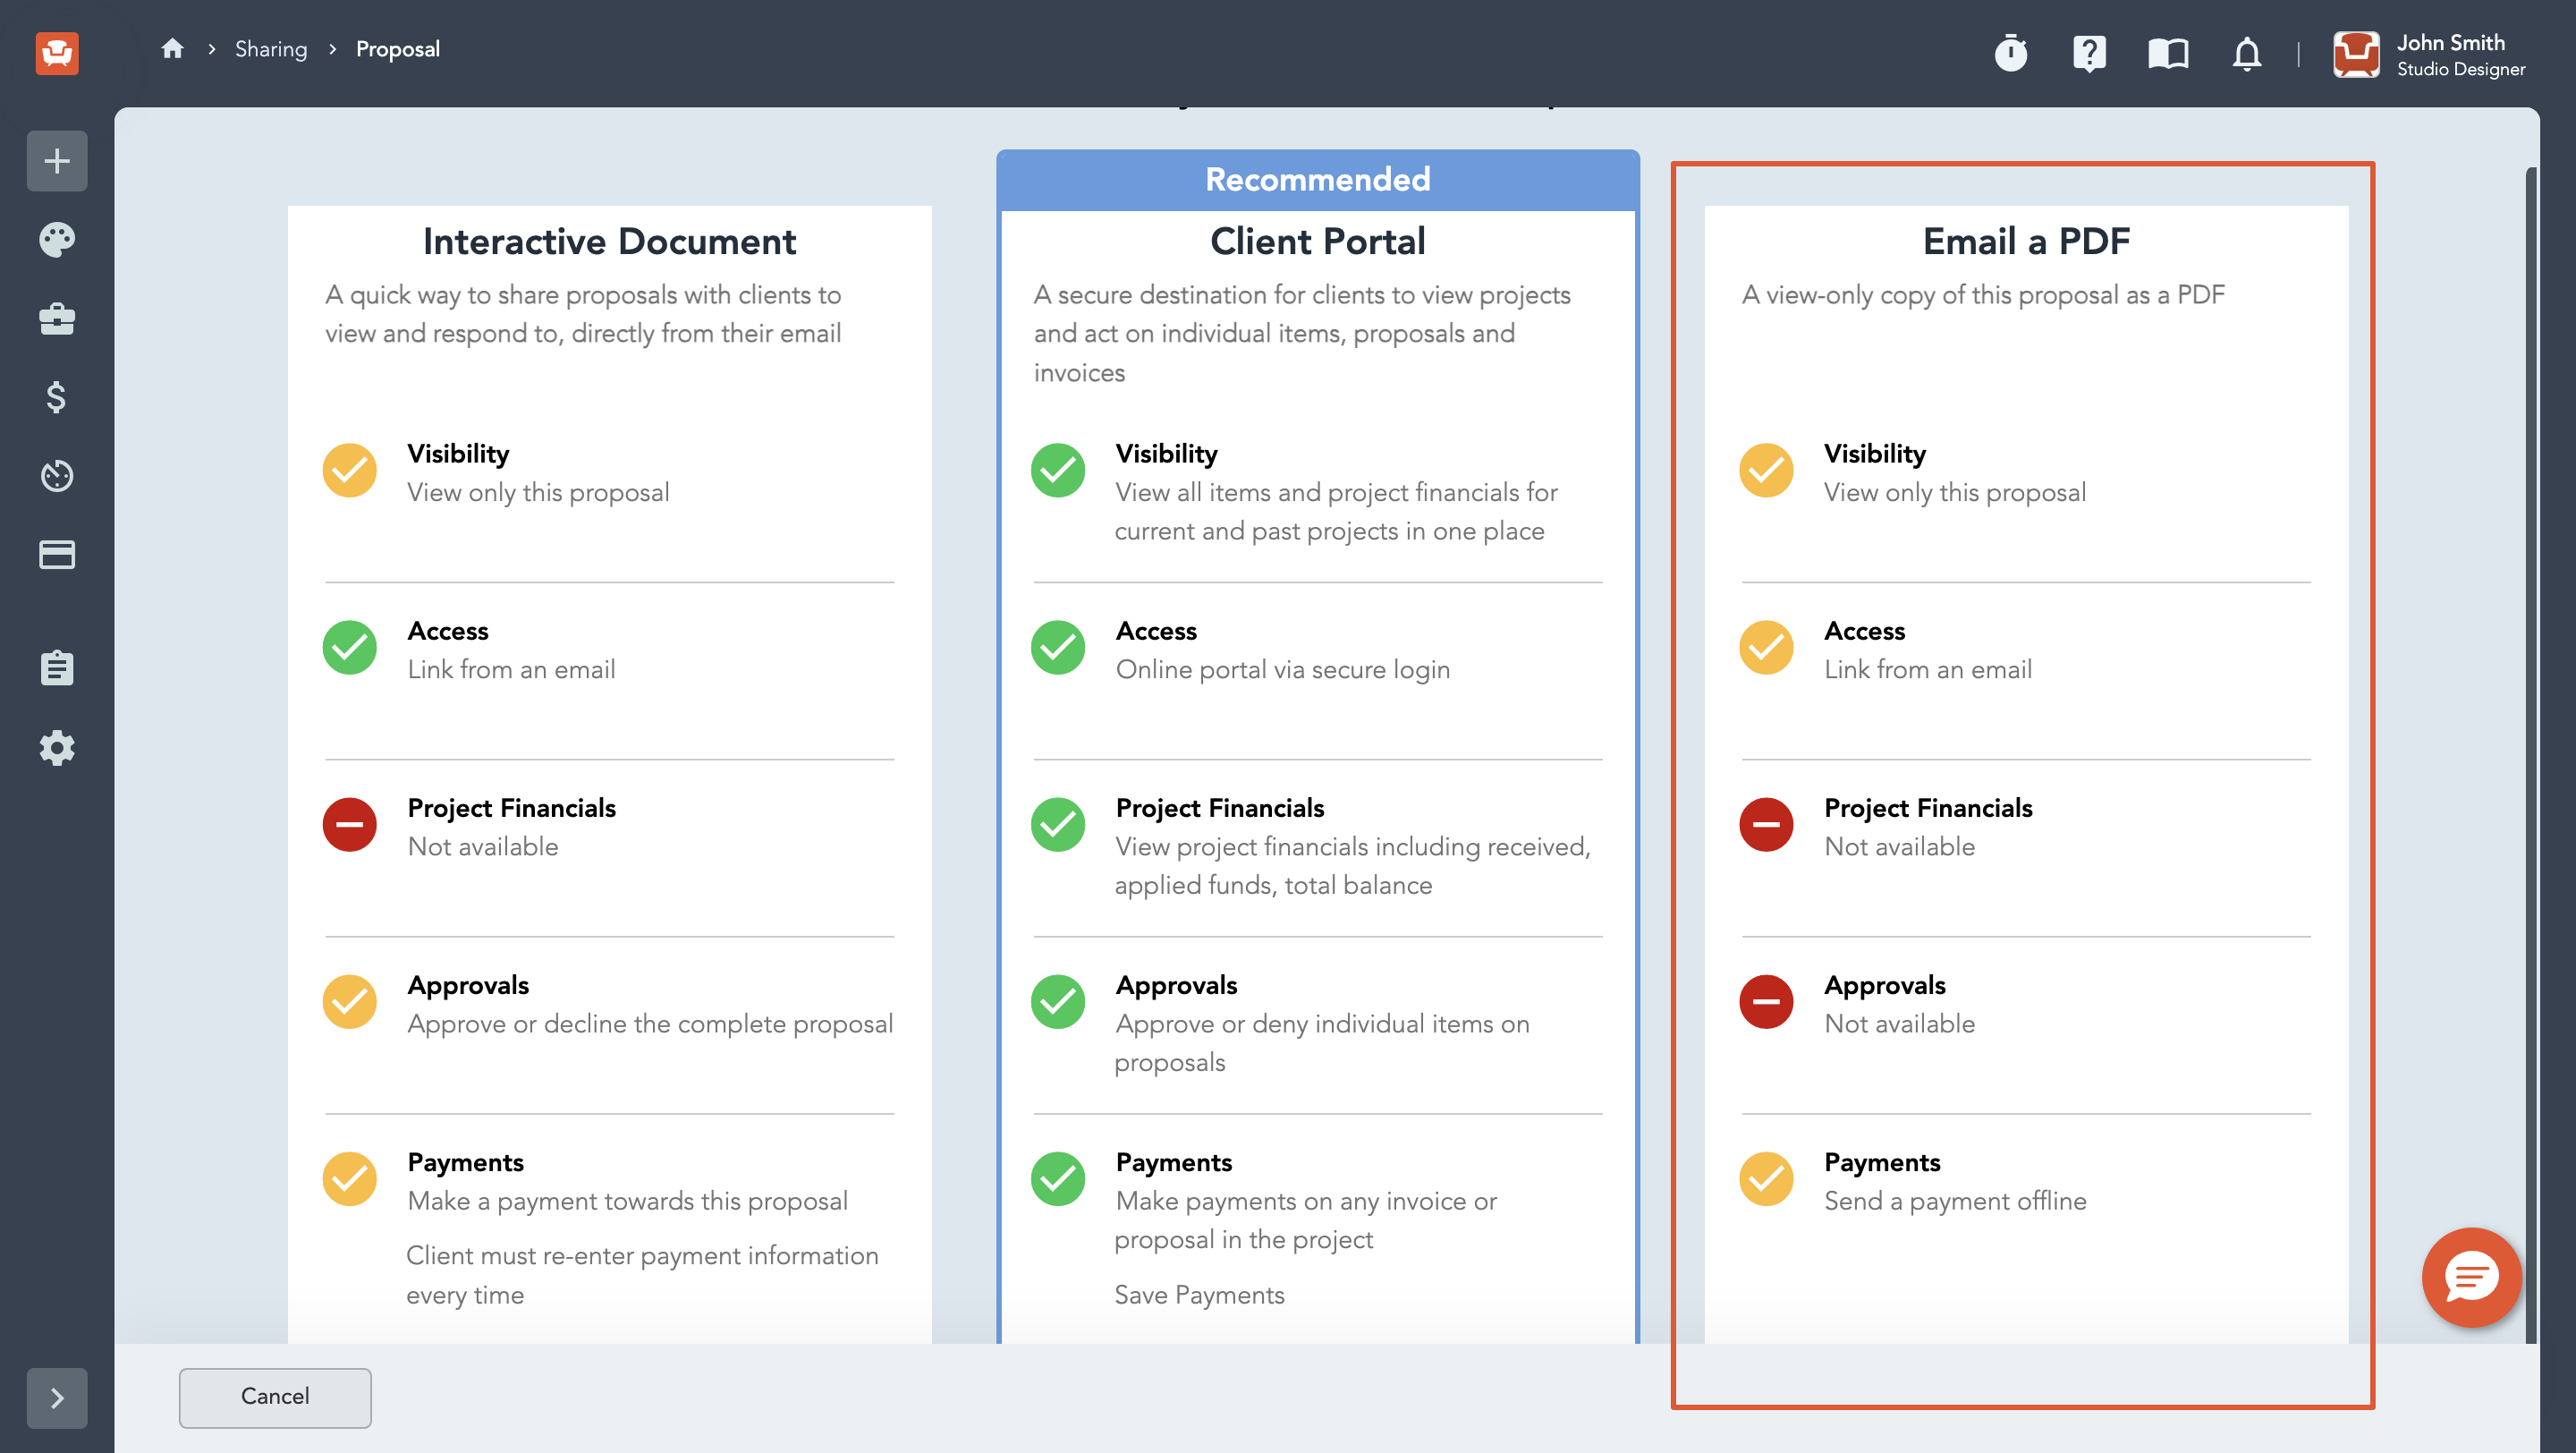Click 'Online portal via secure login' text

1282,669
